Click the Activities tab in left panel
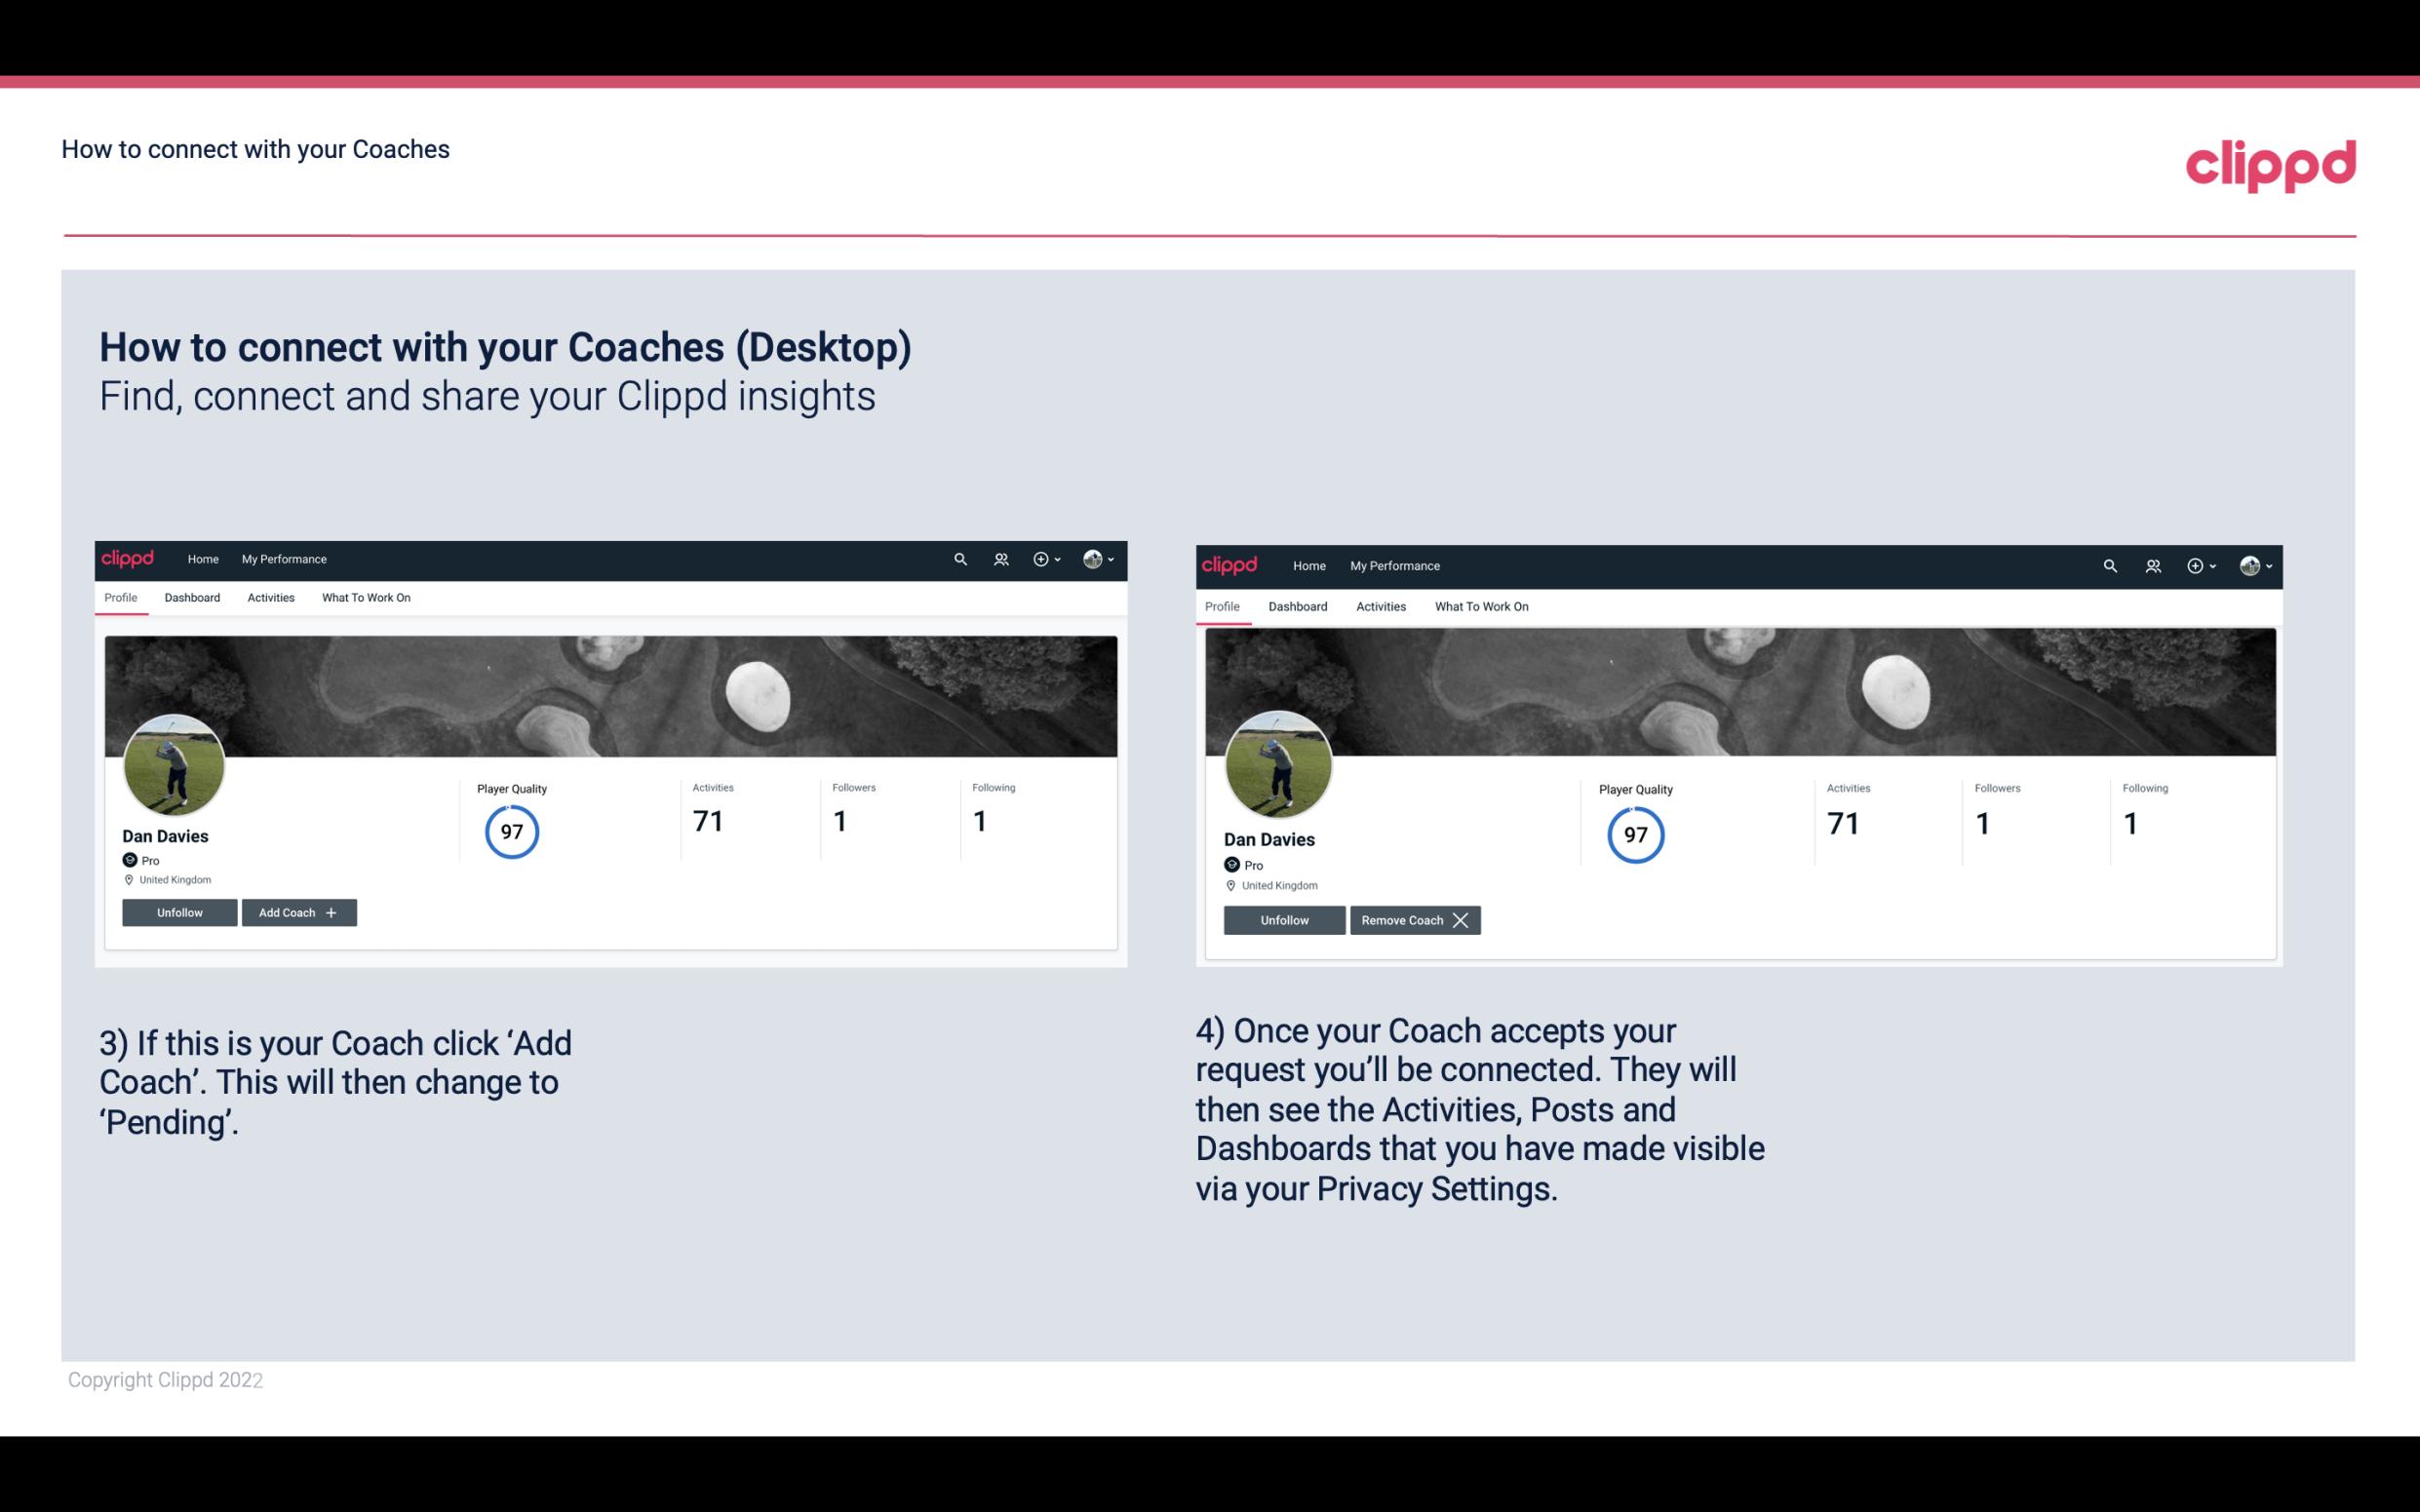This screenshot has width=2420, height=1512. [270, 598]
